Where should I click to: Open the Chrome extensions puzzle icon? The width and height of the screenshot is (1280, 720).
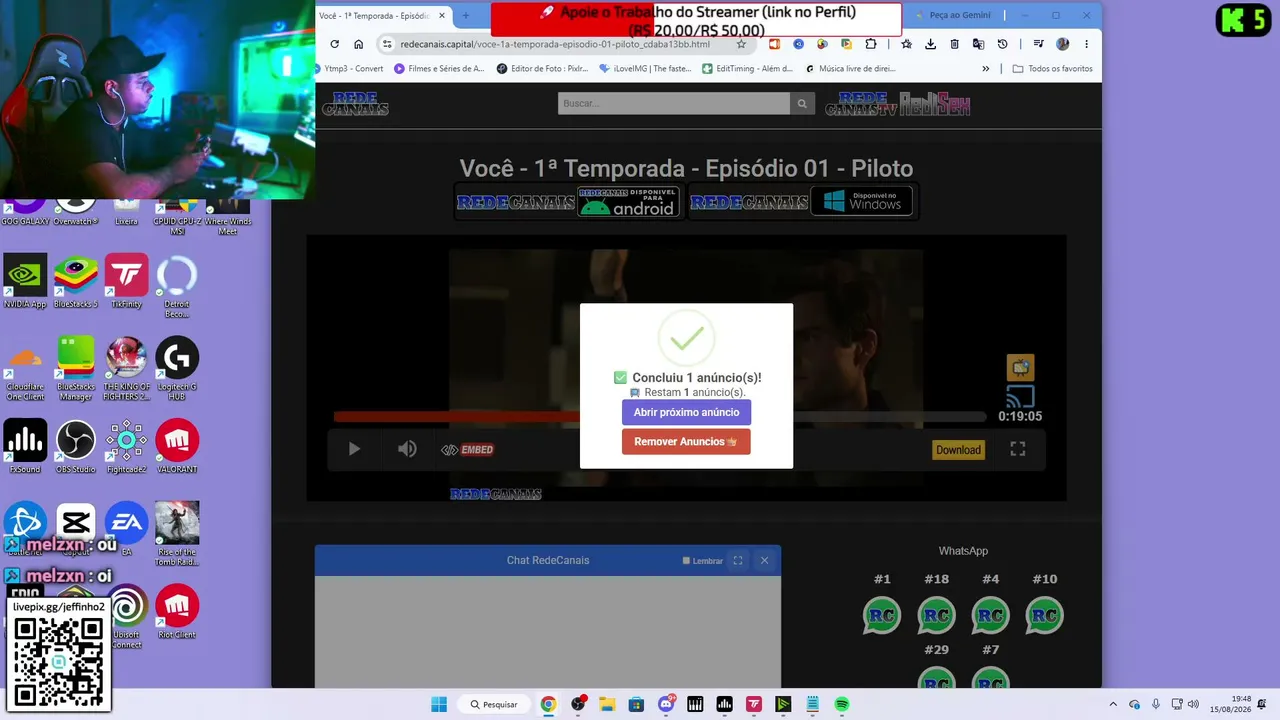point(871,44)
